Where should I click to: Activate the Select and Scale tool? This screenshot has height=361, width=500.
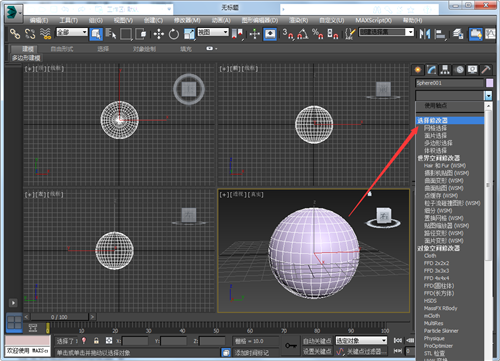(189, 34)
